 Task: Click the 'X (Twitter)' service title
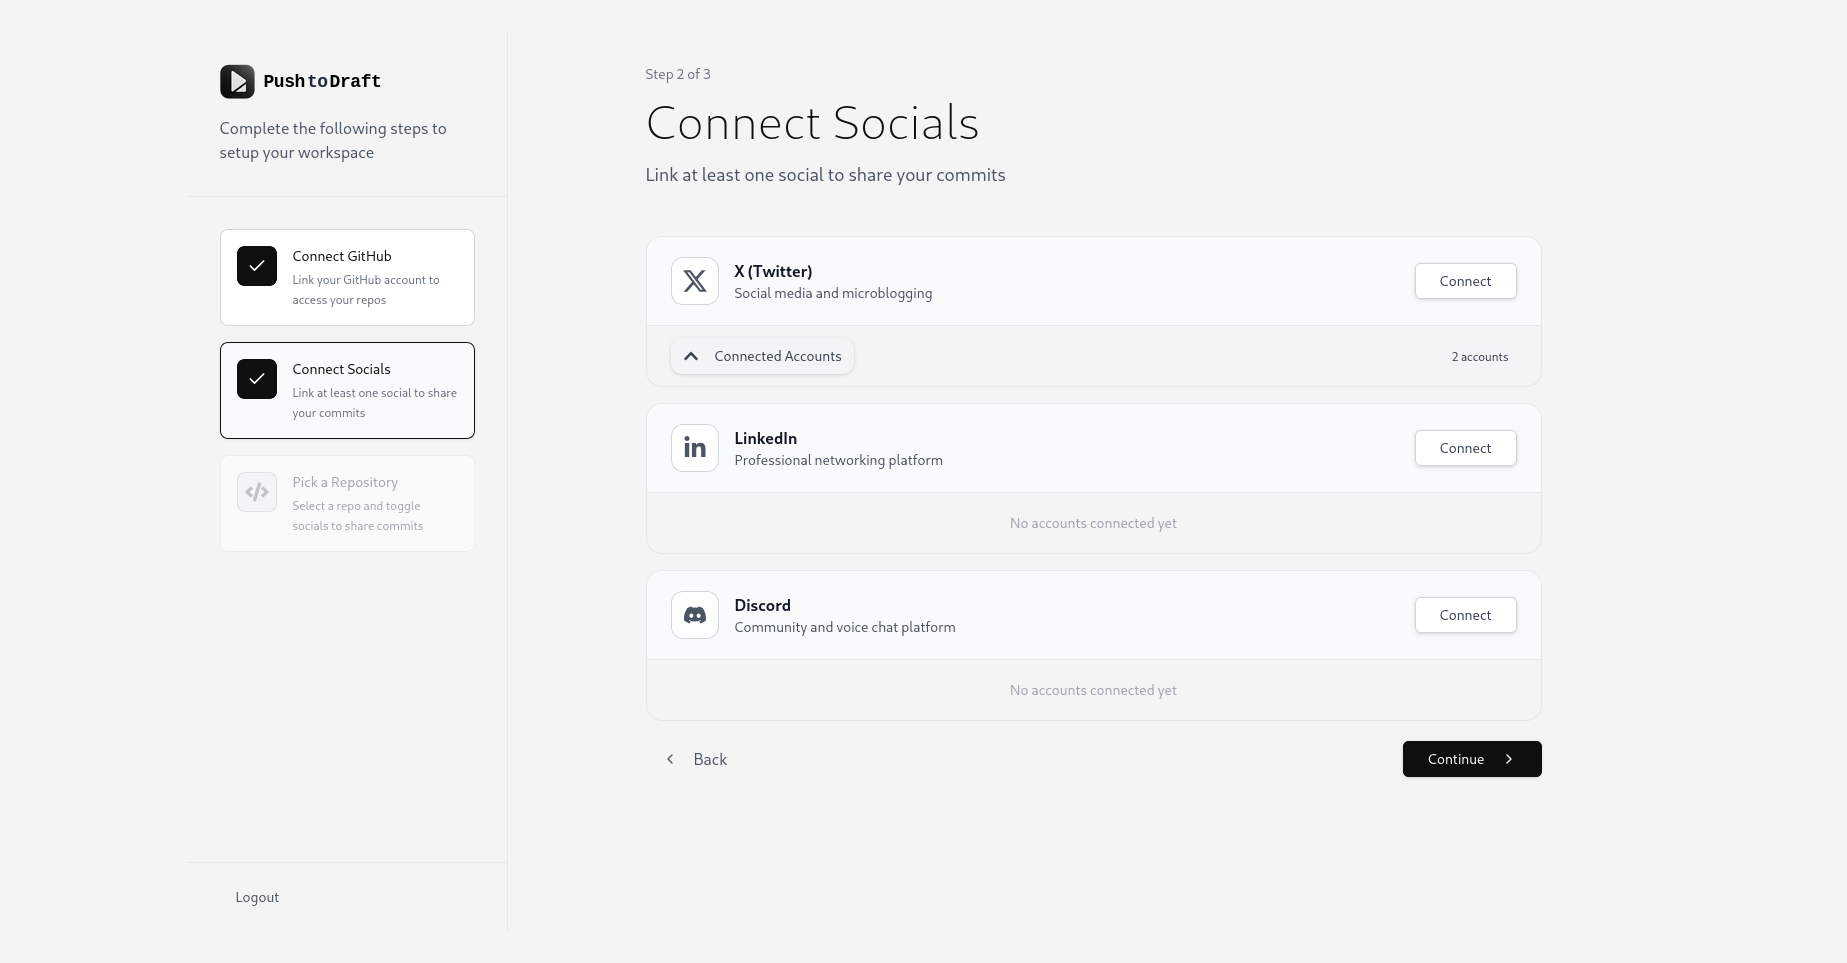pos(773,271)
